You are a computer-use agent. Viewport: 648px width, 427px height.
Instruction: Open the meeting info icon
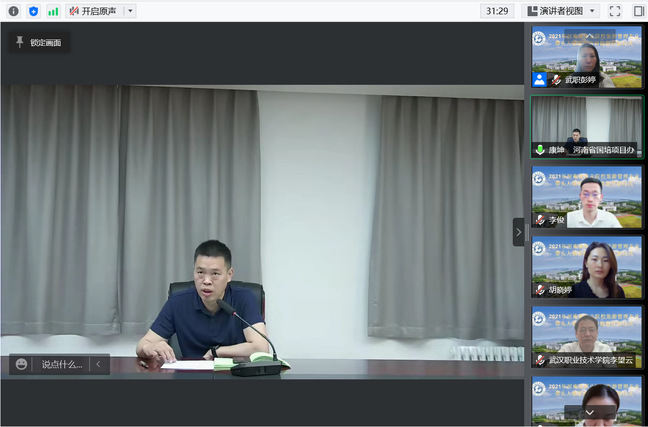pyautogui.click(x=13, y=11)
